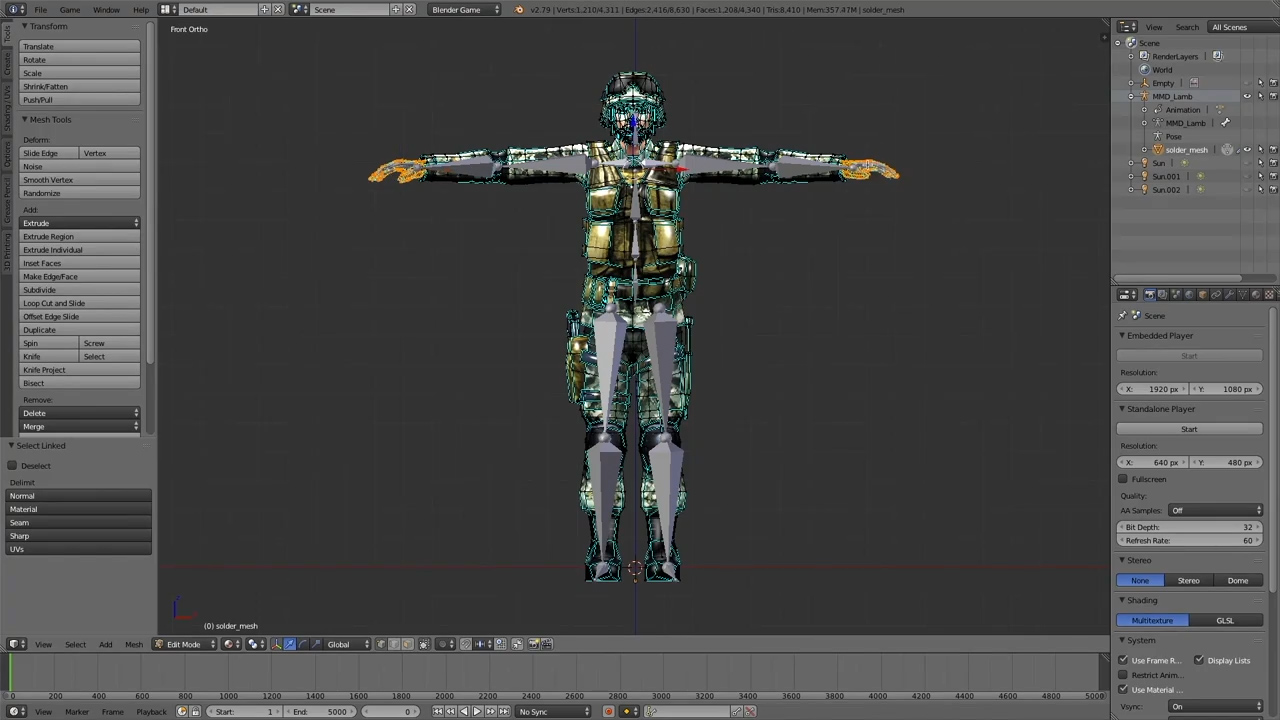This screenshot has height=720, width=1280.
Task: Toggle visibility eye of solder_mesh in outliner
Action: 1247,150
